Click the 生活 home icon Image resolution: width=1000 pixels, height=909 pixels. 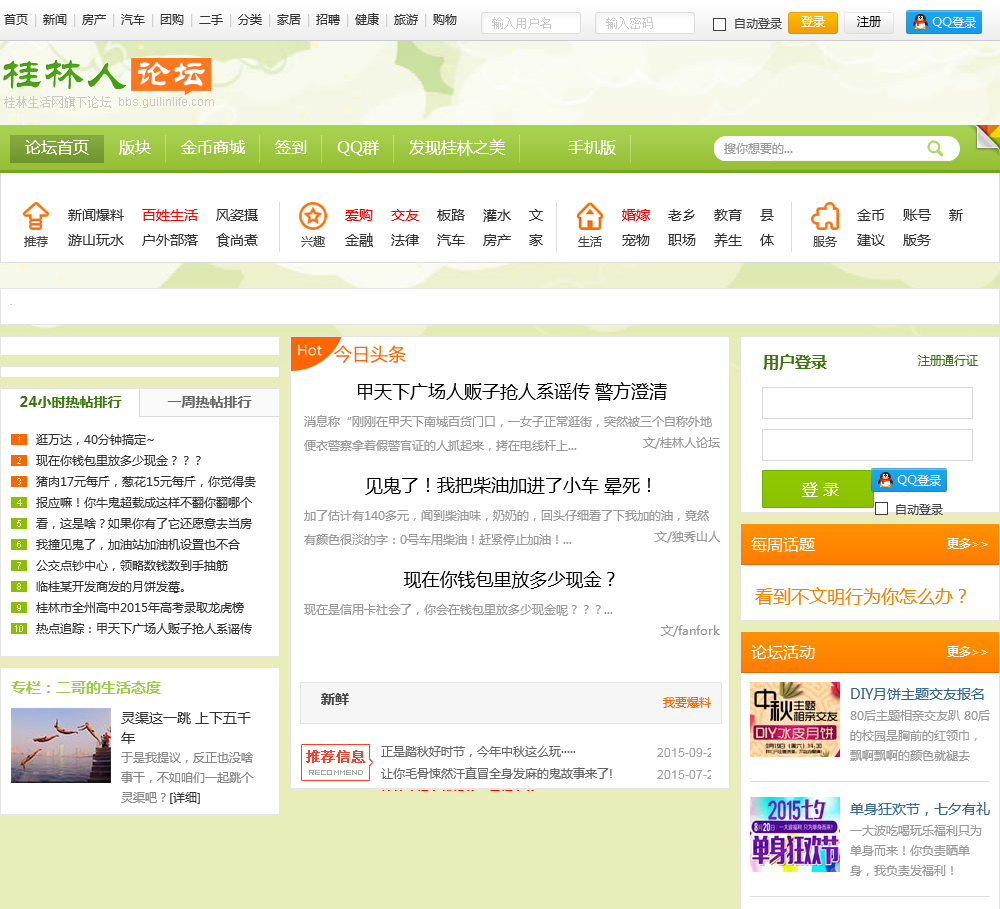coord(589,216)
